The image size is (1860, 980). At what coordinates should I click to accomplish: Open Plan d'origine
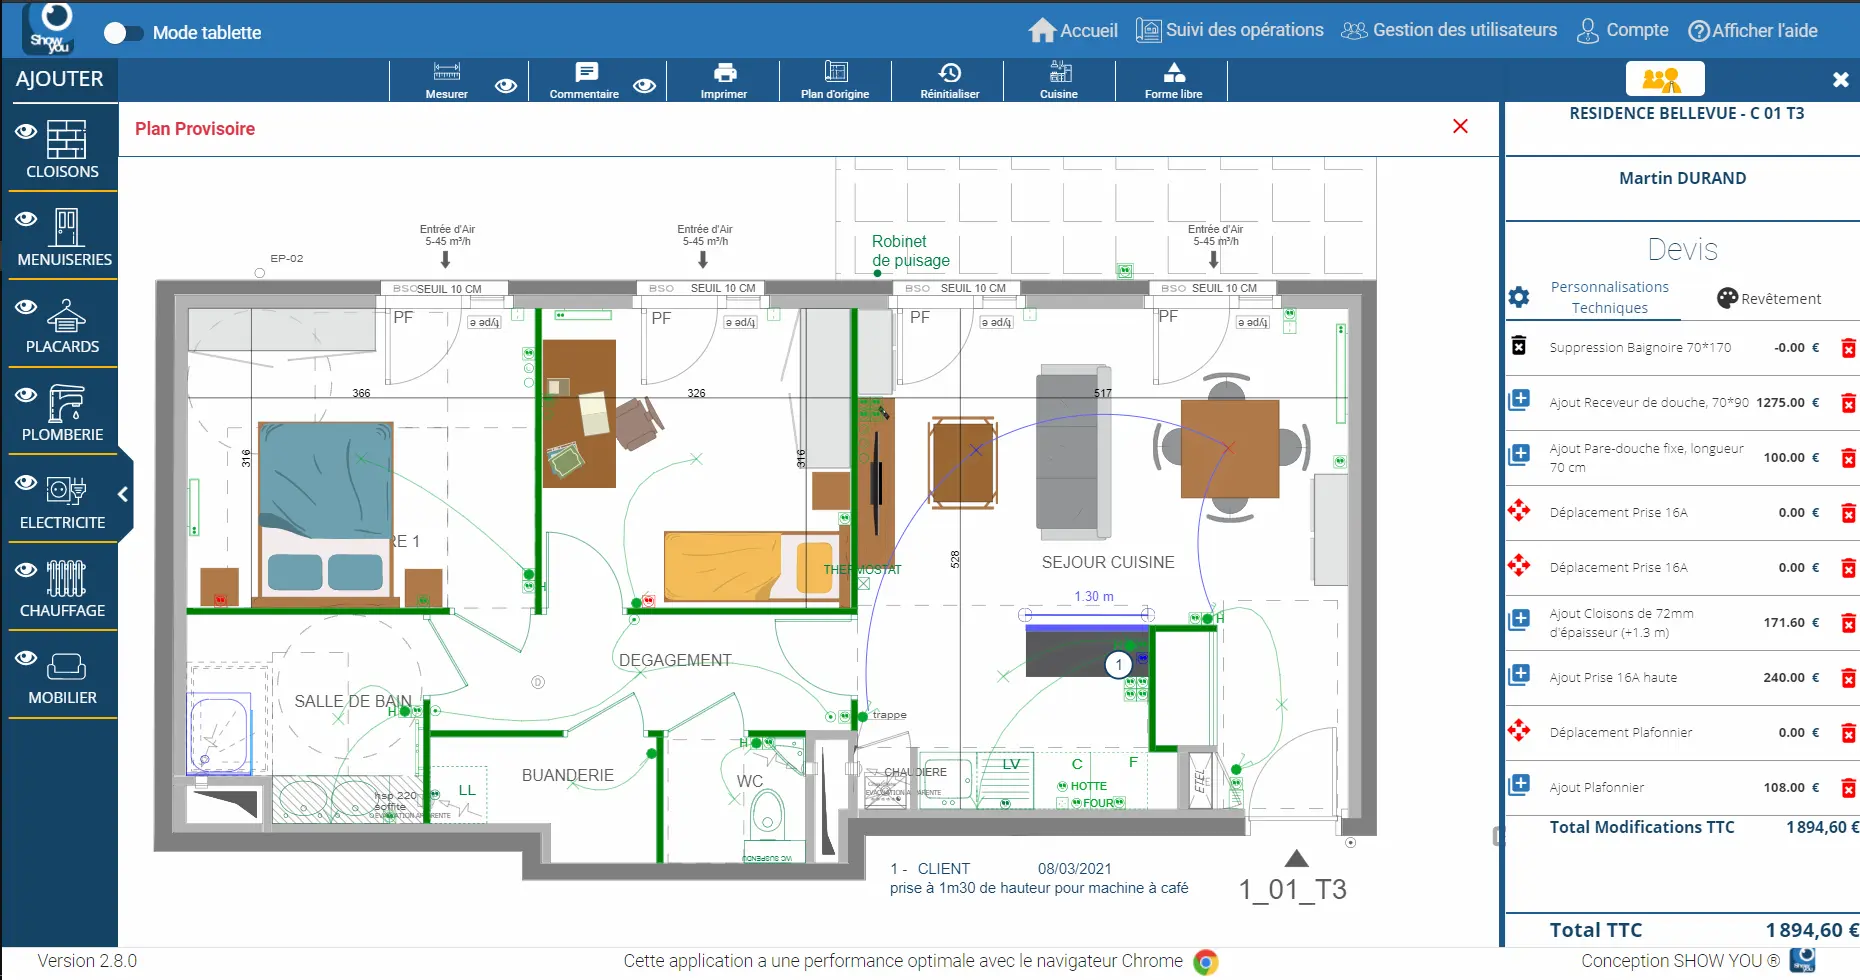[x=835, y=80]
